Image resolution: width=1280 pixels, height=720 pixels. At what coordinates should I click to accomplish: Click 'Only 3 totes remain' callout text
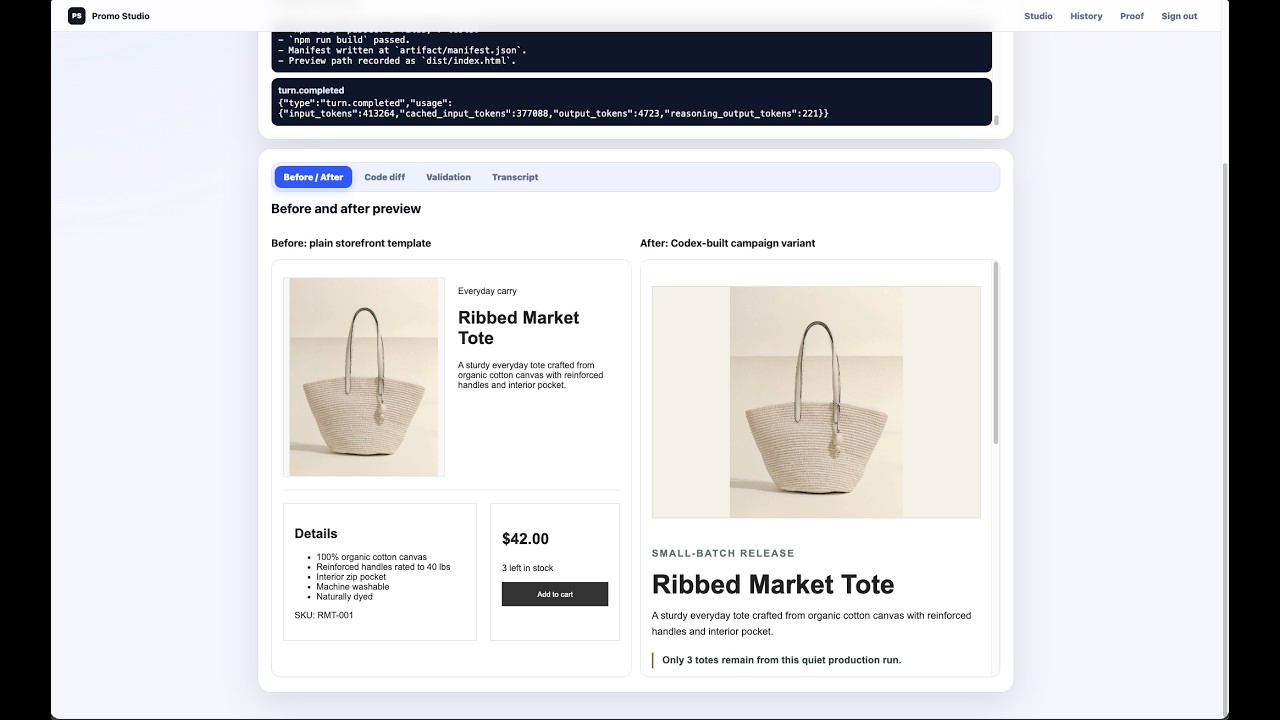[781, 660]
